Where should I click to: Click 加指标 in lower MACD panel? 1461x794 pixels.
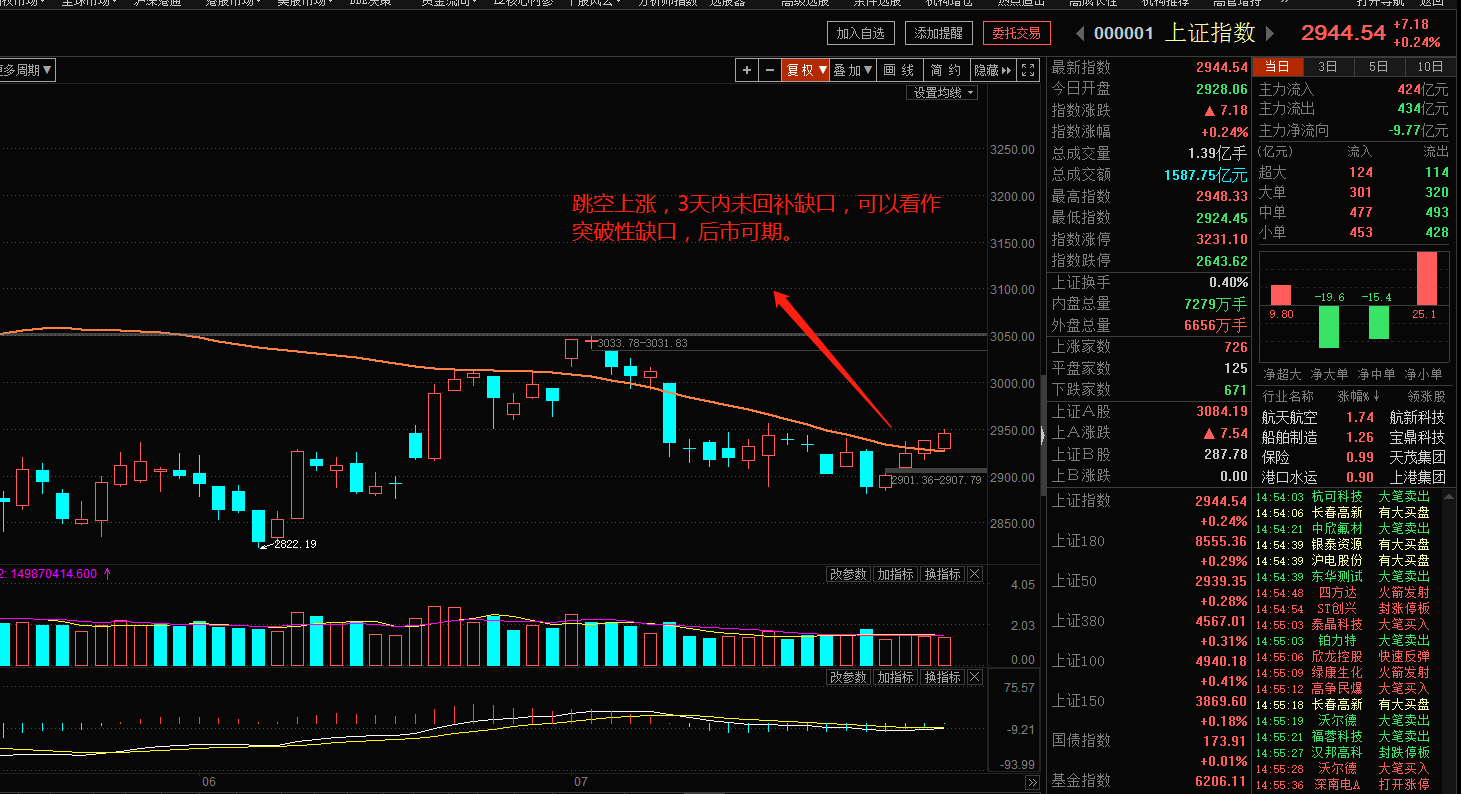(895, 677)
